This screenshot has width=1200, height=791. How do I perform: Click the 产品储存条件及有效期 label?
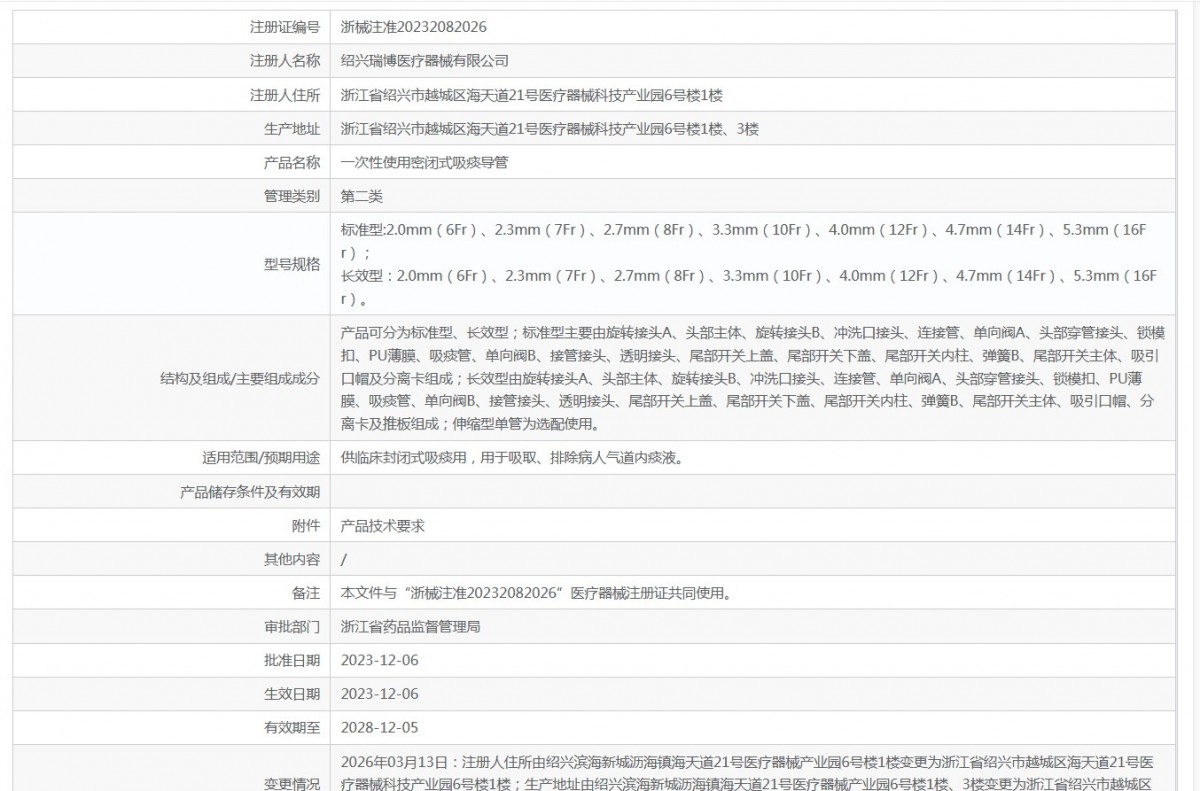pyautogui.click(x=250, y=491)
